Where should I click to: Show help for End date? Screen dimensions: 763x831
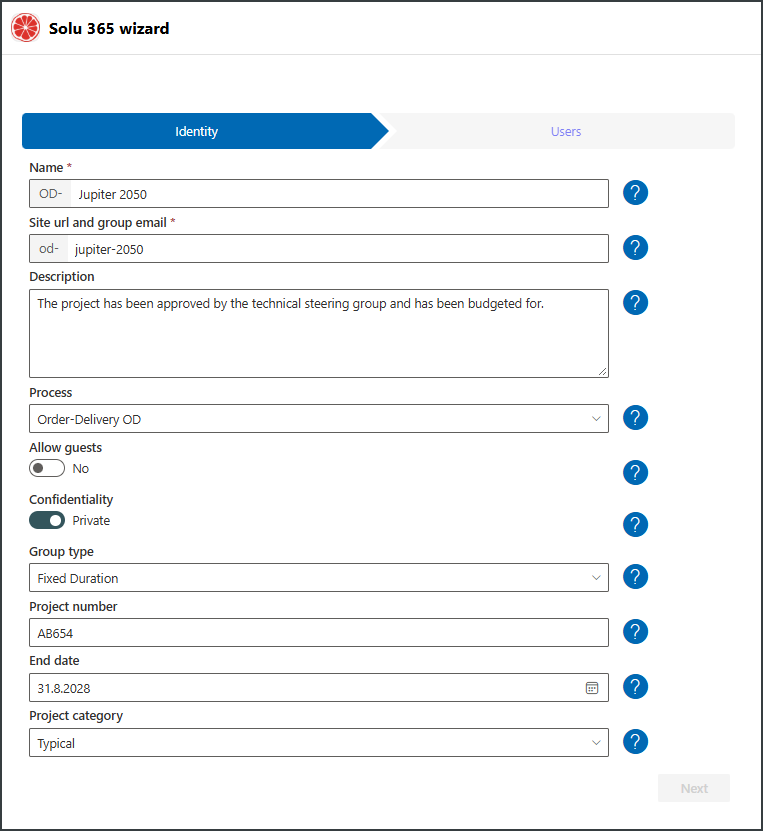pyautogui.click(x=635, y=687)
